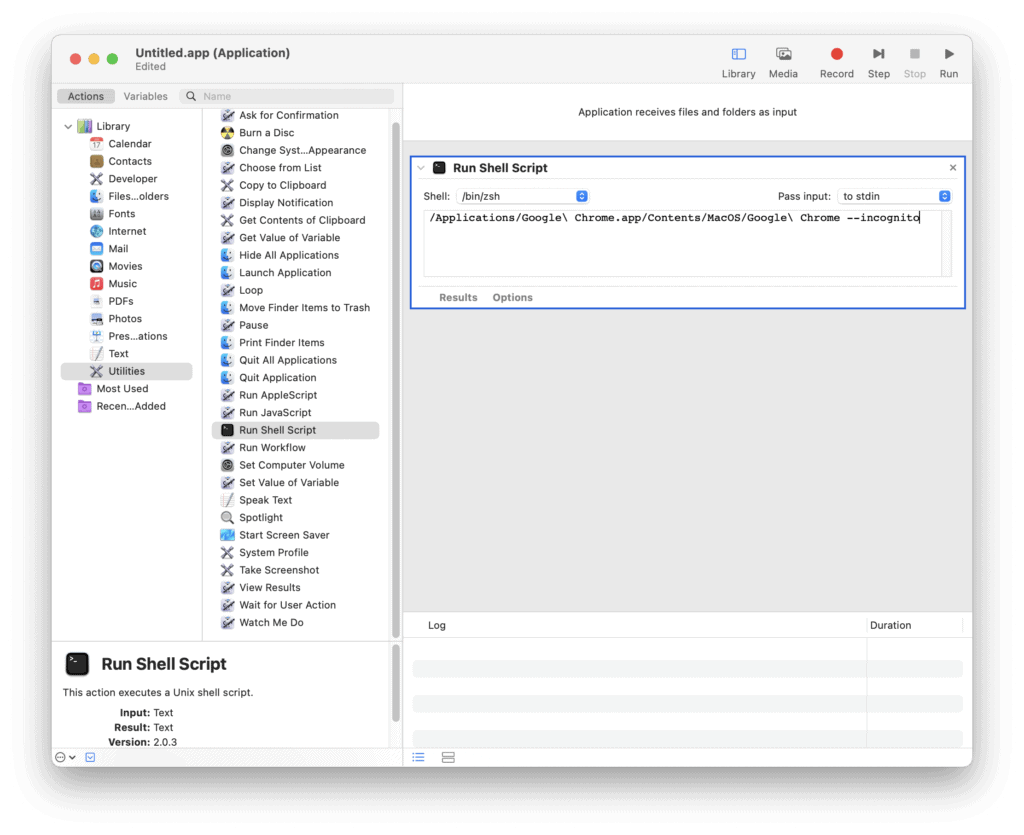
Task: Select the Presentations category
Action: 137,336
